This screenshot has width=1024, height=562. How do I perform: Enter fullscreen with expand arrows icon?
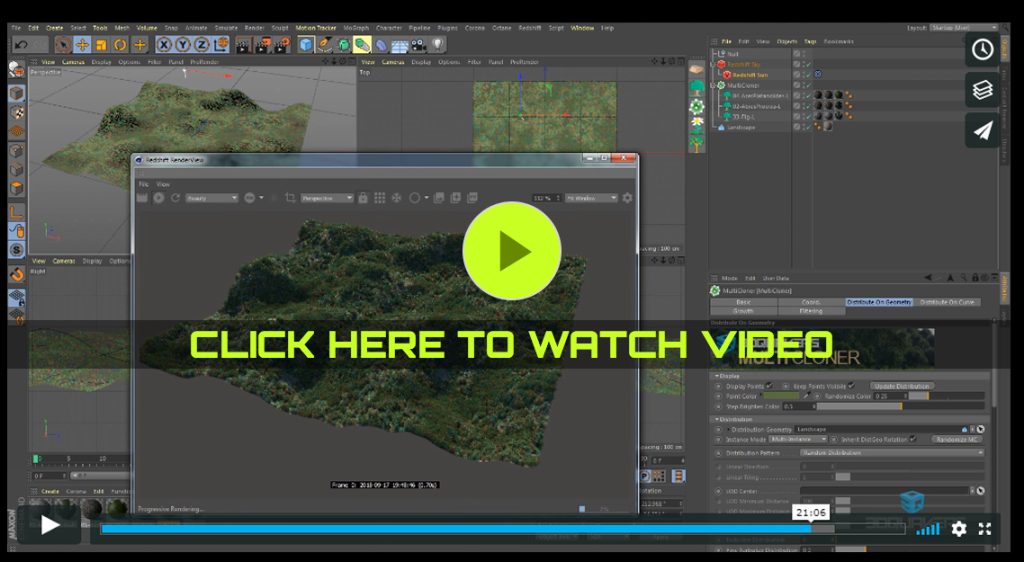pyautogui.click(x=985, y=529)
